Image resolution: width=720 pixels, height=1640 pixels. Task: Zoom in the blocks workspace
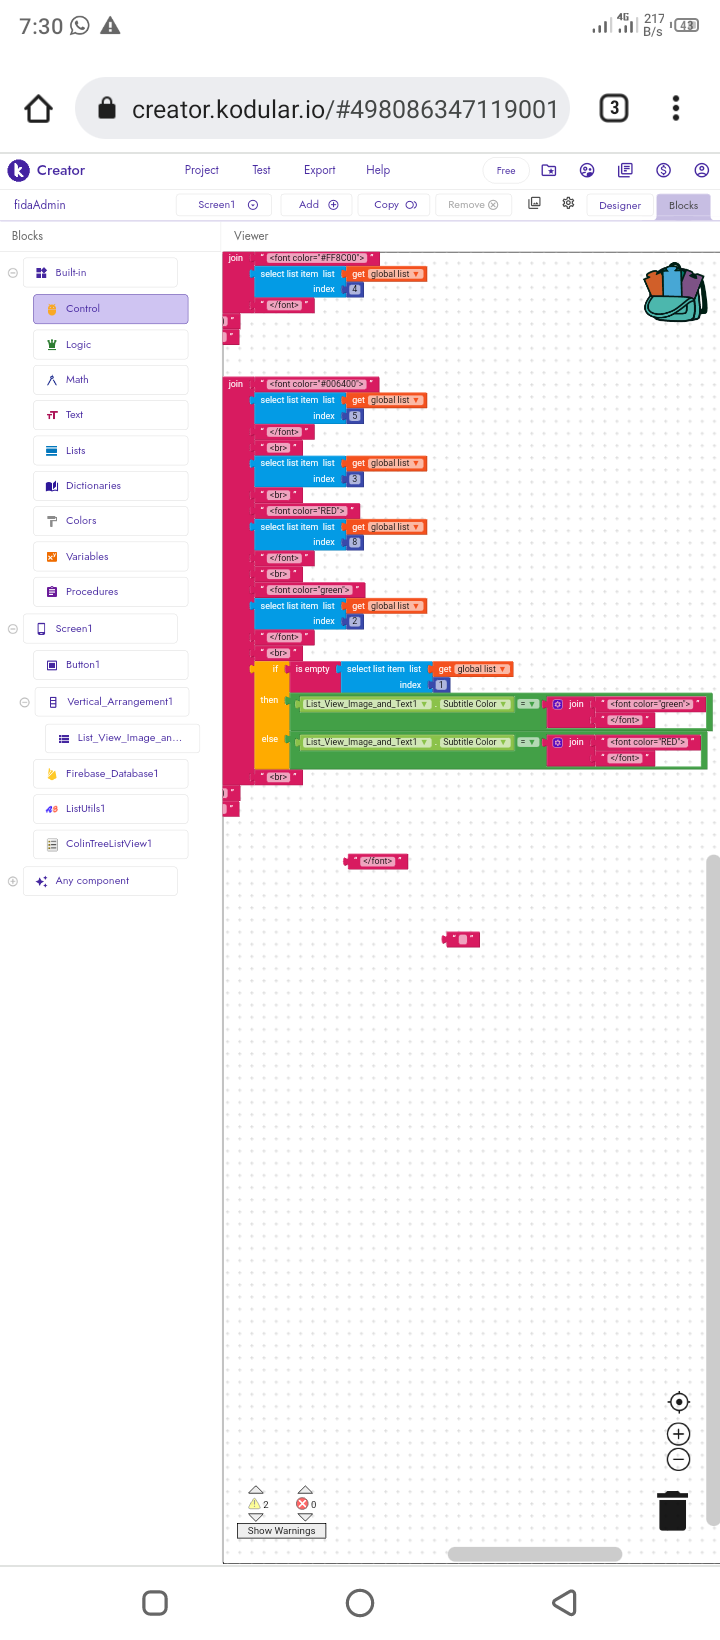coord(678,1434)
